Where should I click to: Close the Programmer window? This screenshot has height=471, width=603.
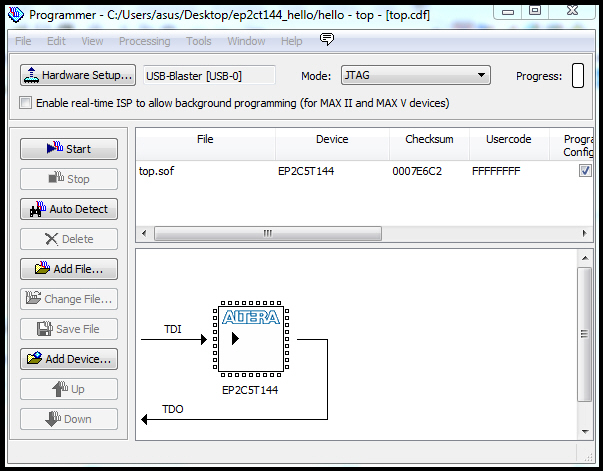point(573,12)
